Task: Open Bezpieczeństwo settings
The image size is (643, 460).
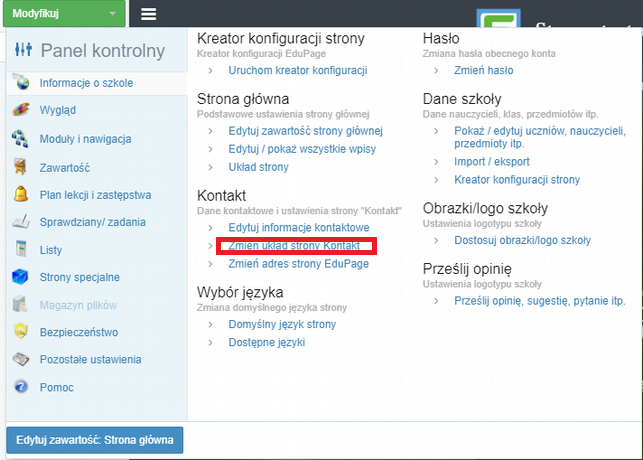Action: pyautogui.click(x=79, y=332)
